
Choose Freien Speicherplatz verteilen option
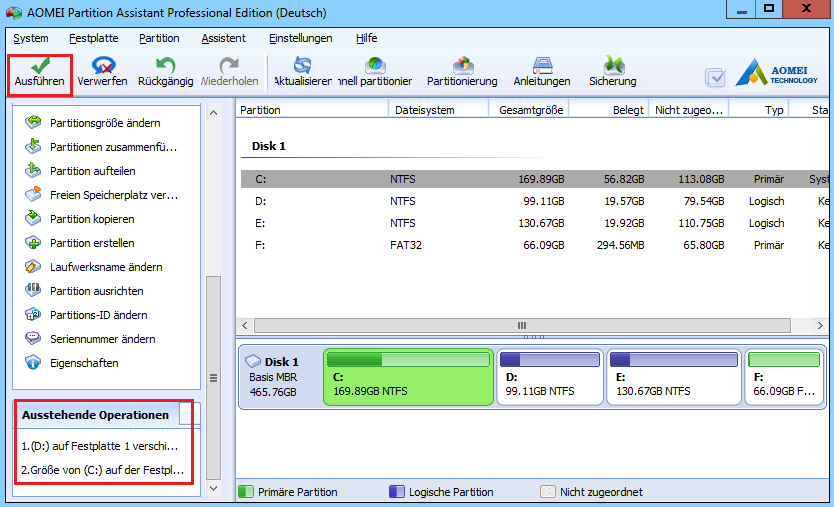pos(114,195)
